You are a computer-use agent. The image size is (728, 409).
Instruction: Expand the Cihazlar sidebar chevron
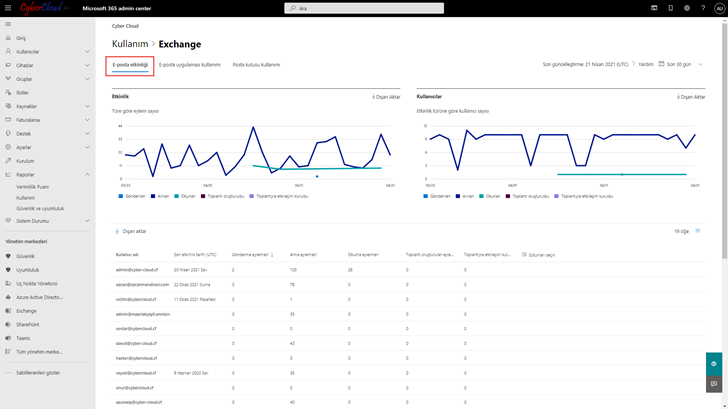point(87,65)
